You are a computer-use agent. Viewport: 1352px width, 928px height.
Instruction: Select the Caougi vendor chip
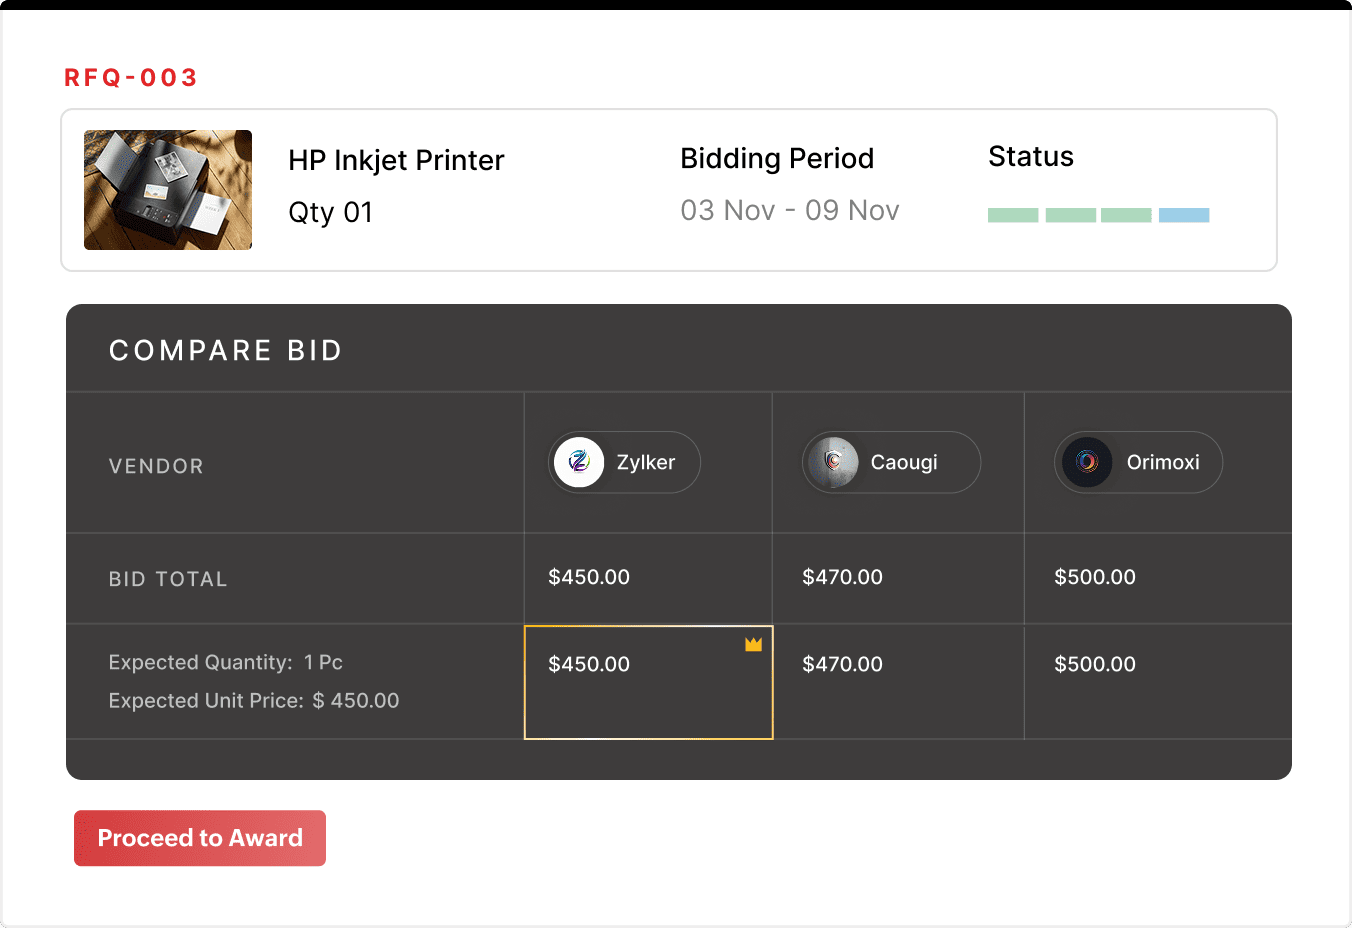click(x=891, y=462)
